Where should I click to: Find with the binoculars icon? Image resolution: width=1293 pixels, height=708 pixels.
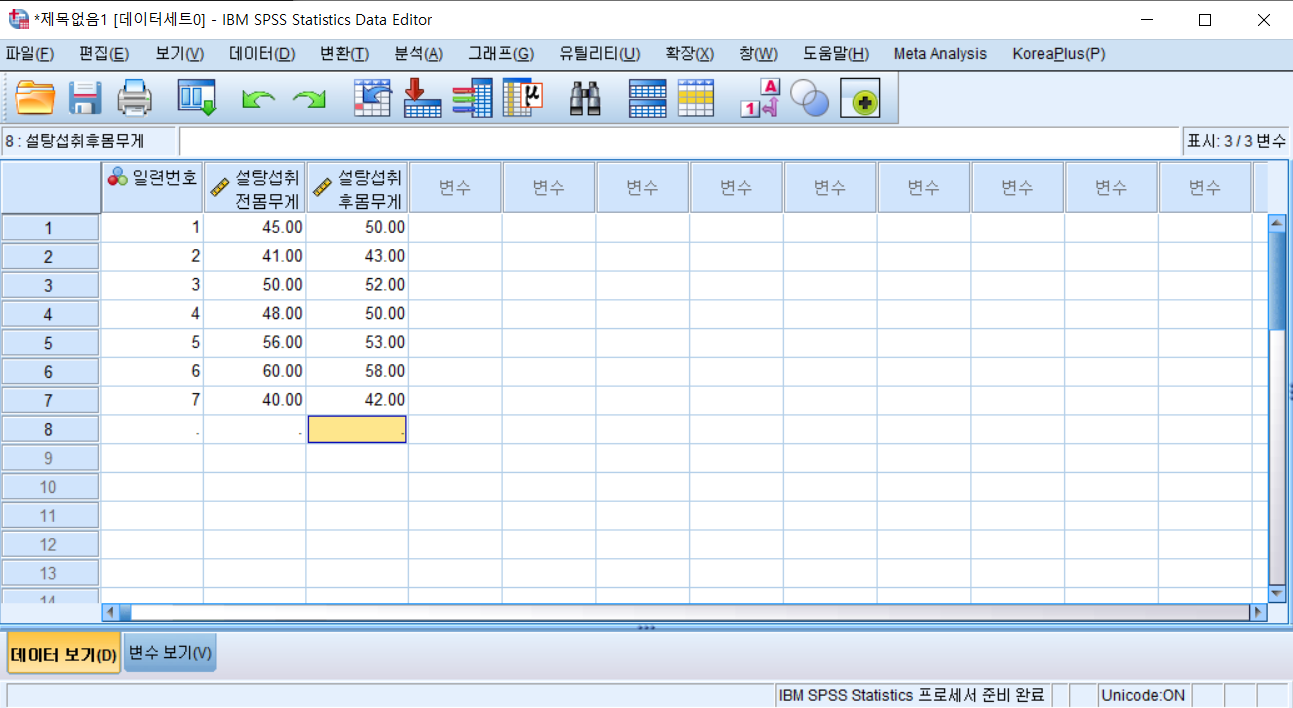click(584, 98)
